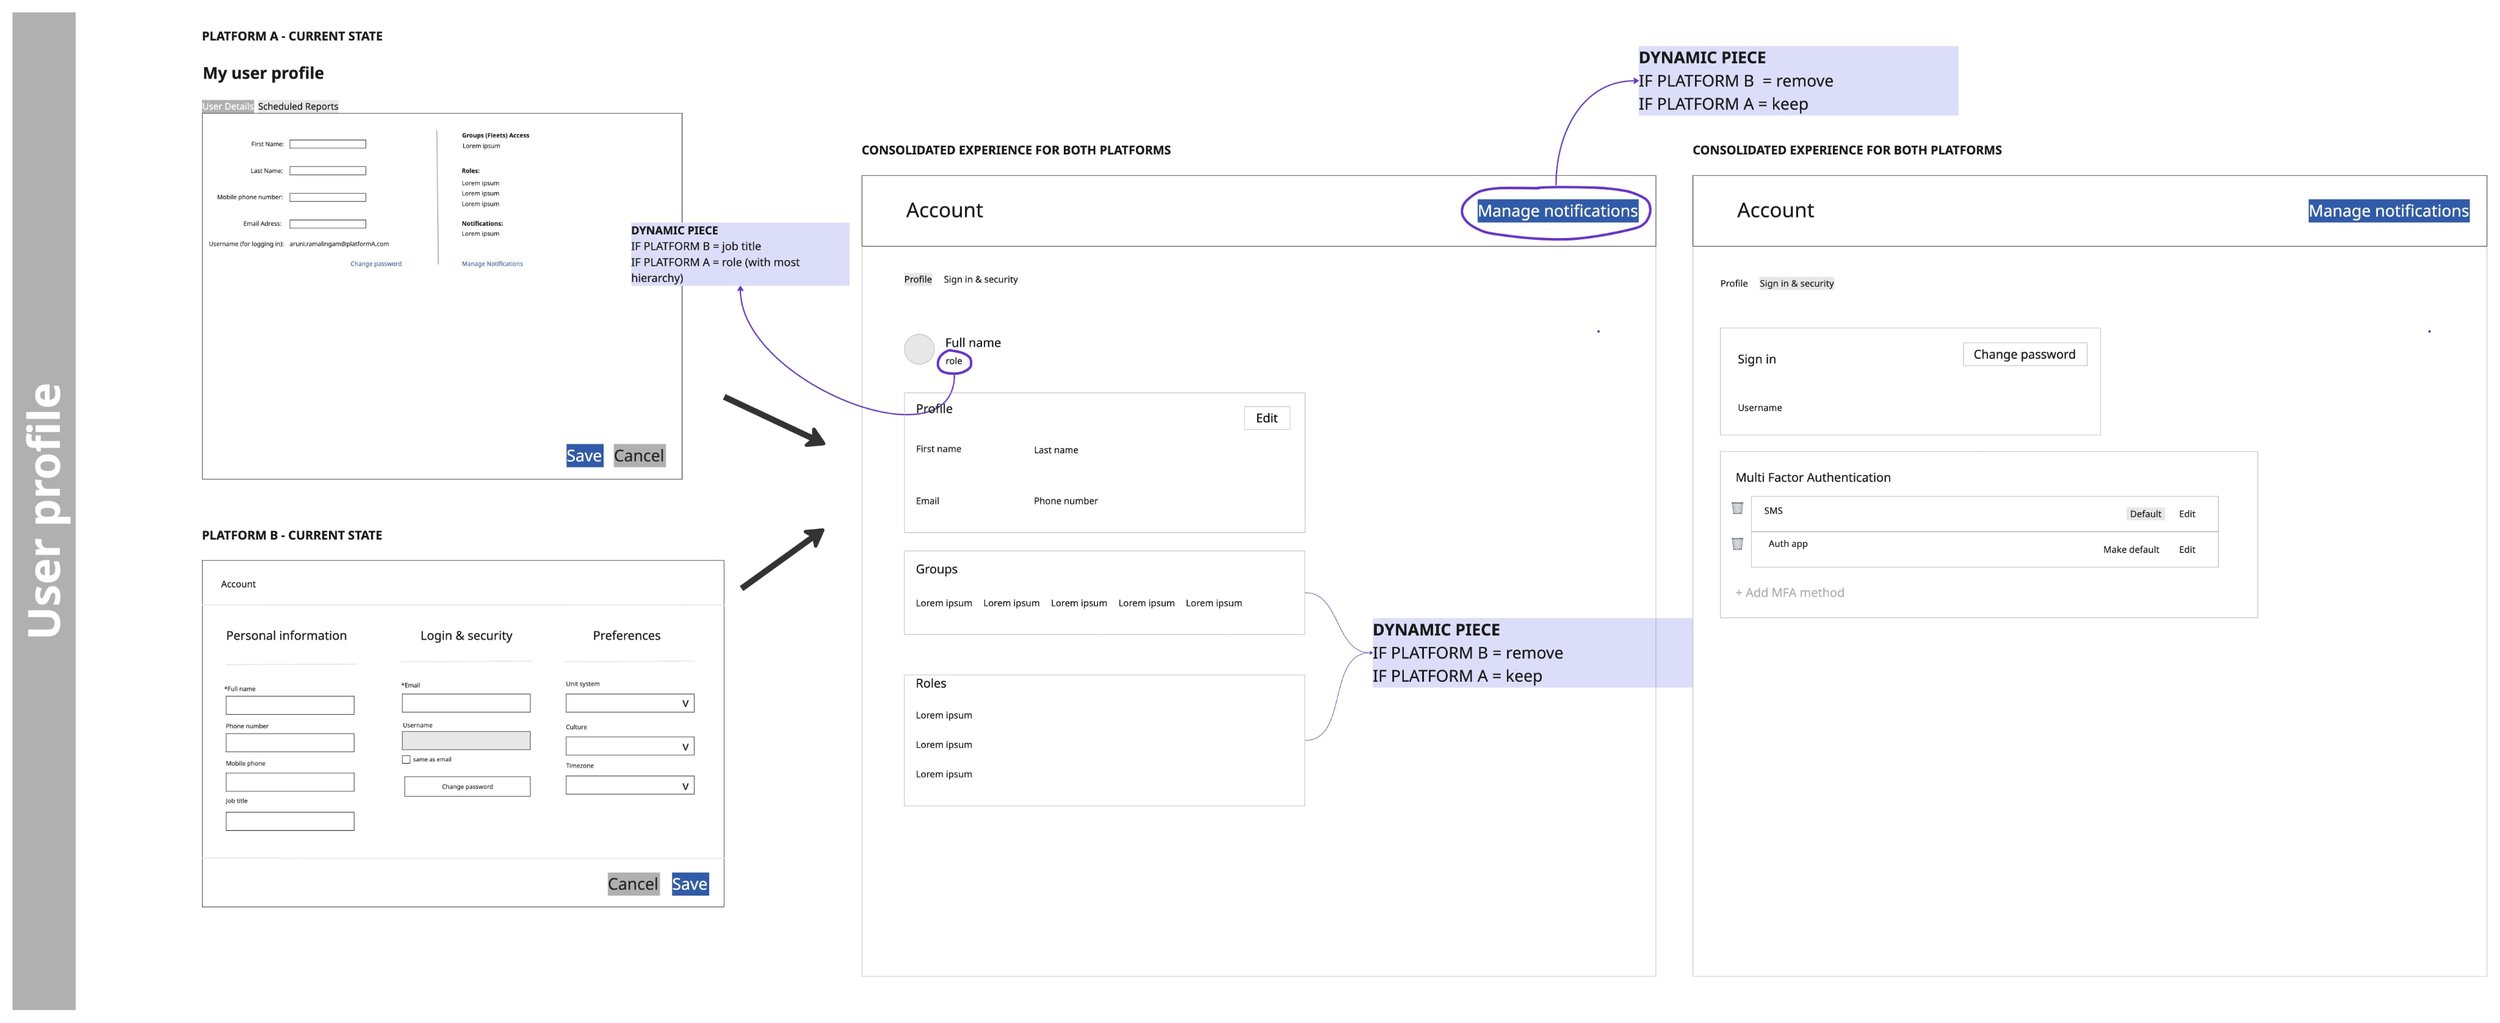
Task: Select 'Sign in & security' tab in right mockup
Action: click(x=1797, y=283)
